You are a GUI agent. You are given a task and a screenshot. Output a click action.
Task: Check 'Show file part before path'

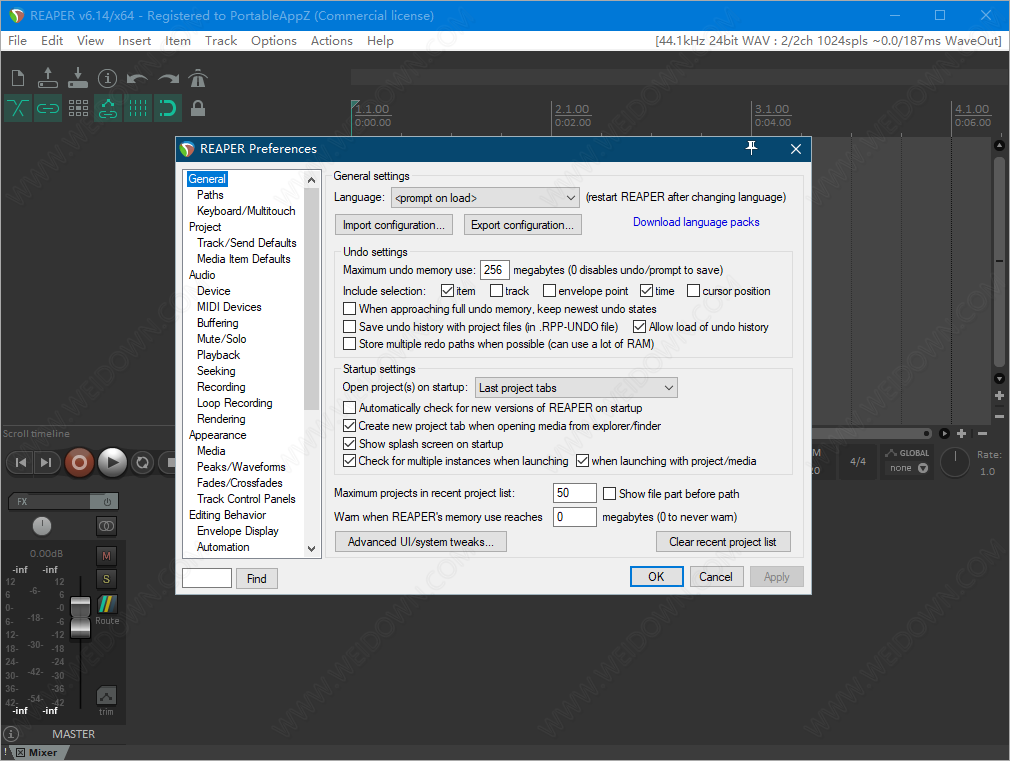[609, 494]
